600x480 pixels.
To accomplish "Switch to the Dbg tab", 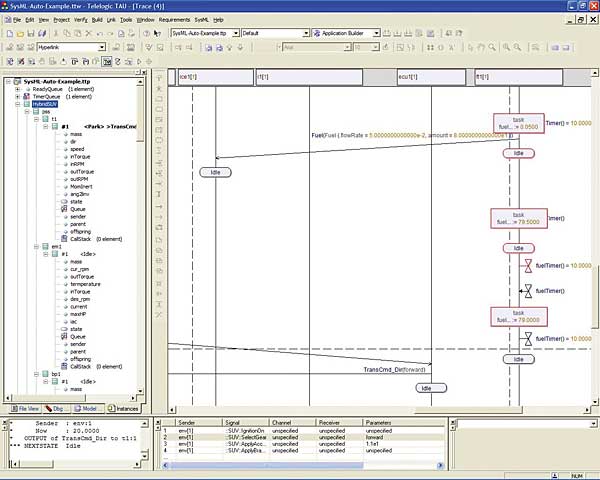I will pos(54,409).
